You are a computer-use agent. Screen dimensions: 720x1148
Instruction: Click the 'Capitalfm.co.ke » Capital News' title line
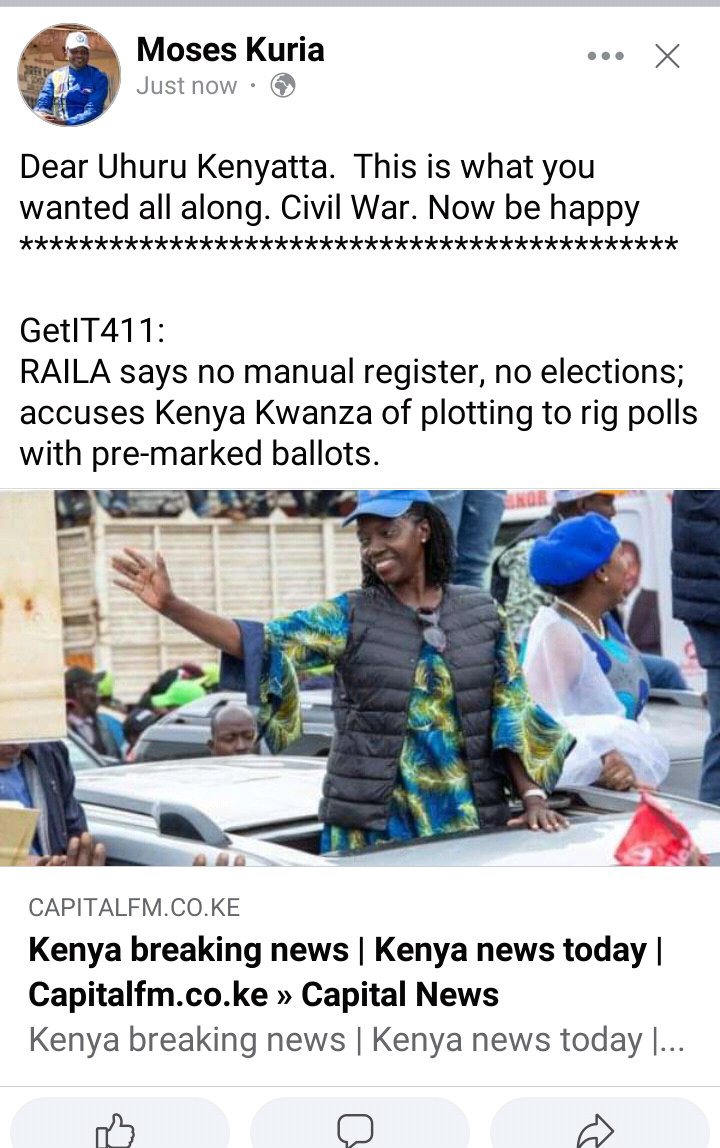click(x=264, y=994)
